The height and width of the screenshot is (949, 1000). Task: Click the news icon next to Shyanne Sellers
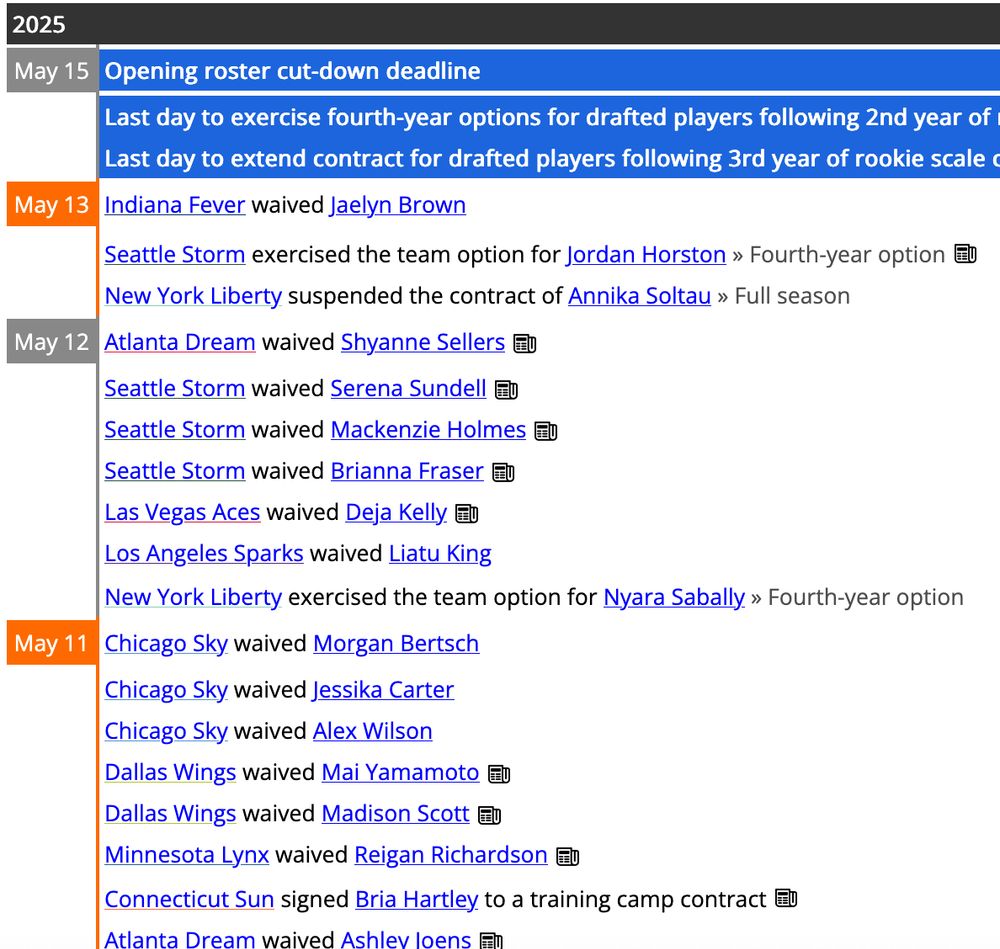tap(527, 343)
